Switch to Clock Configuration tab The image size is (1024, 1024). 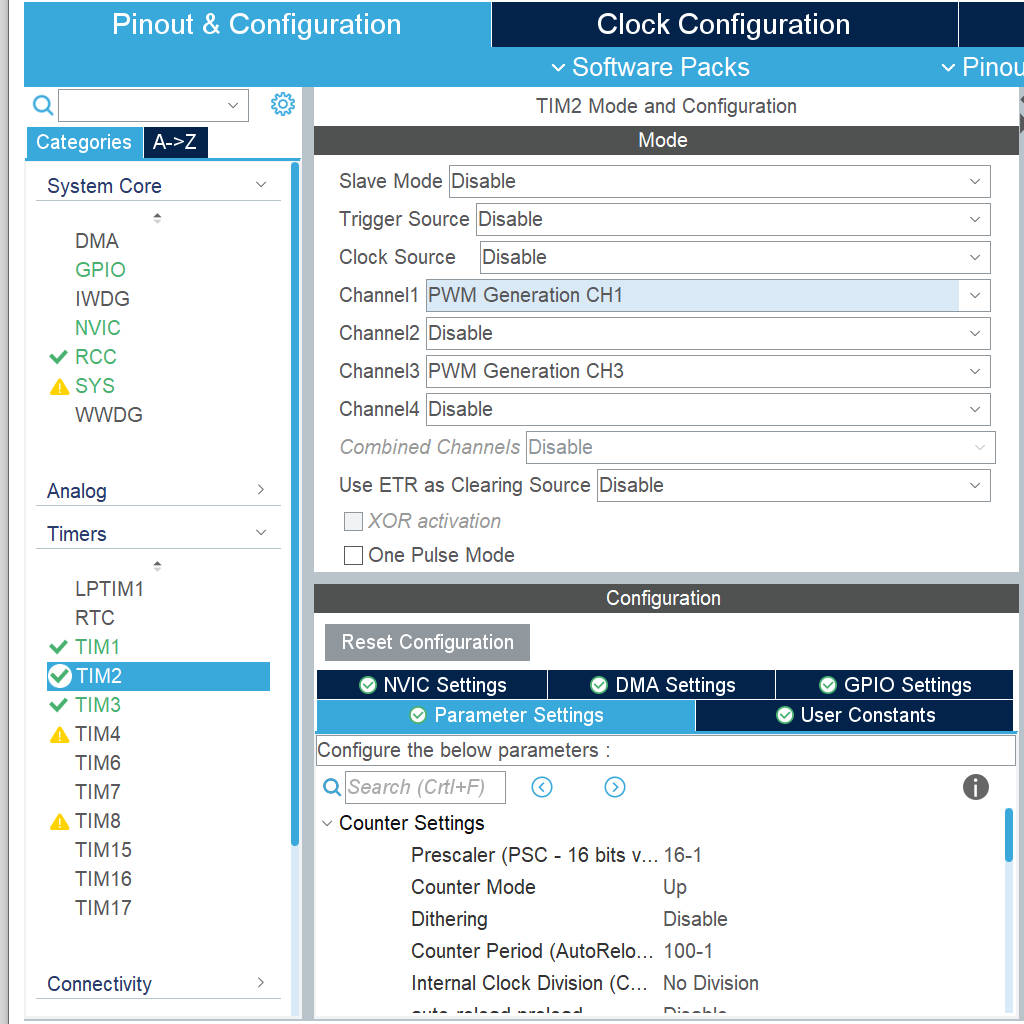pos(723,24)
